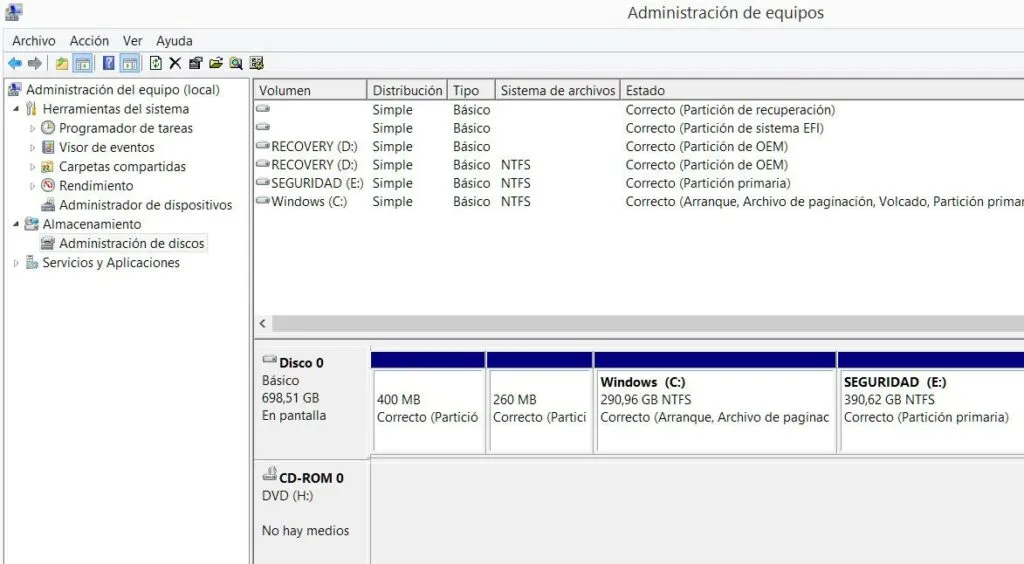Click the CD-ROM 0 drive icon

(x=269, y=475)
